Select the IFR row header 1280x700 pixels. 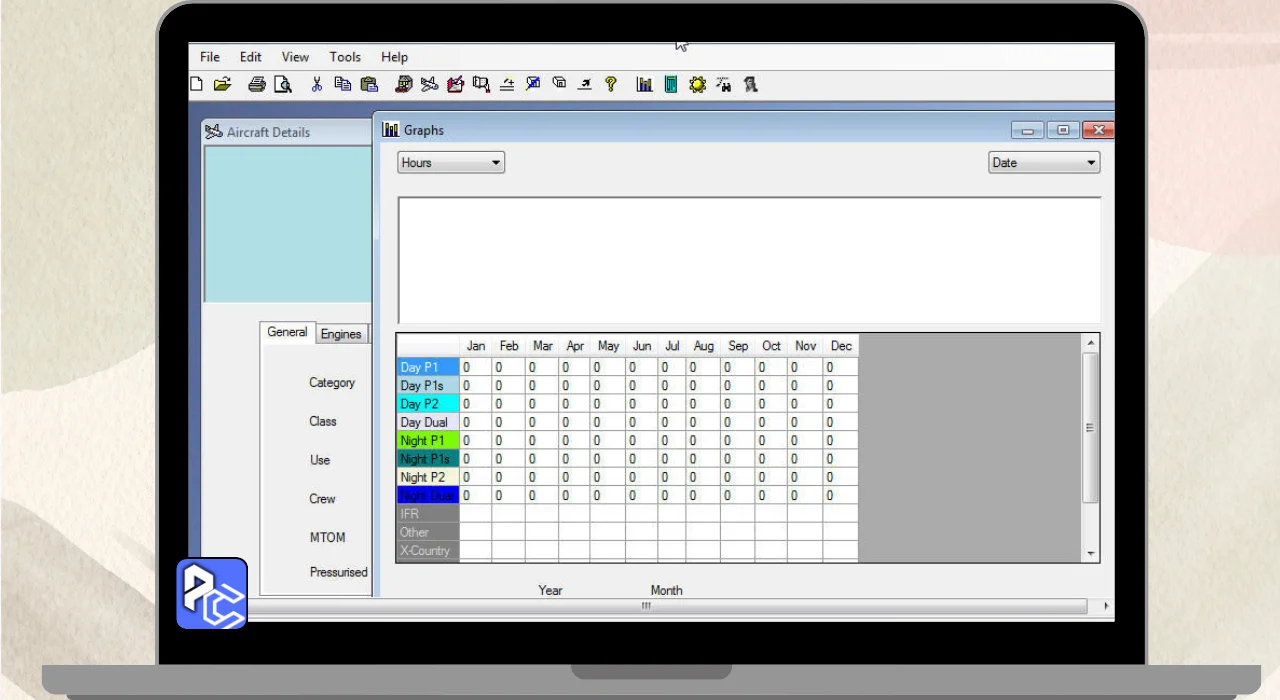pyautogui.click(x=428, y=513)
